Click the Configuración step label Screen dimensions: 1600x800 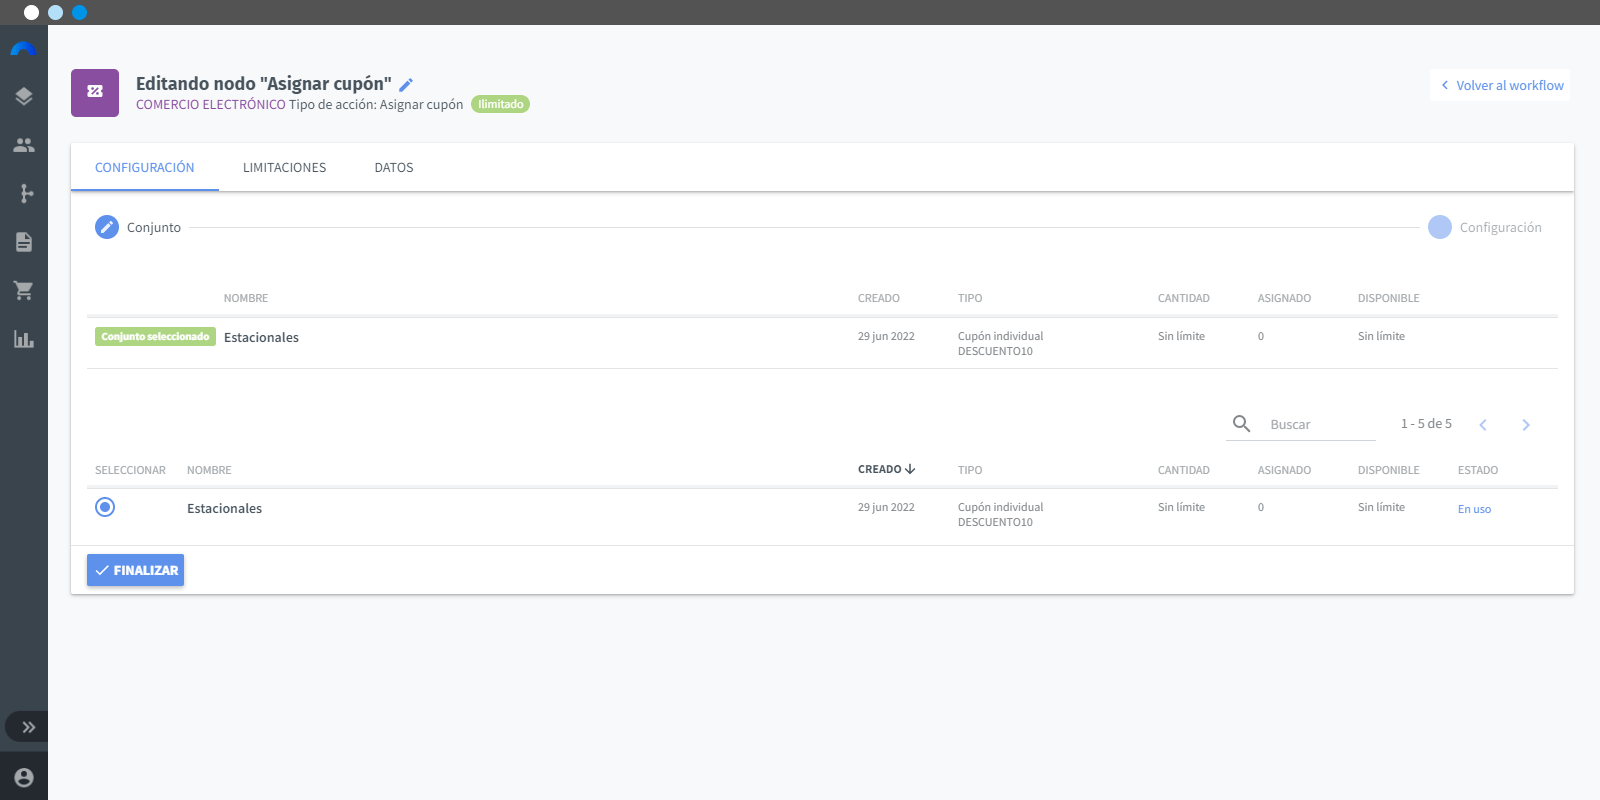pyautogui.click(x=1500, y=227)
